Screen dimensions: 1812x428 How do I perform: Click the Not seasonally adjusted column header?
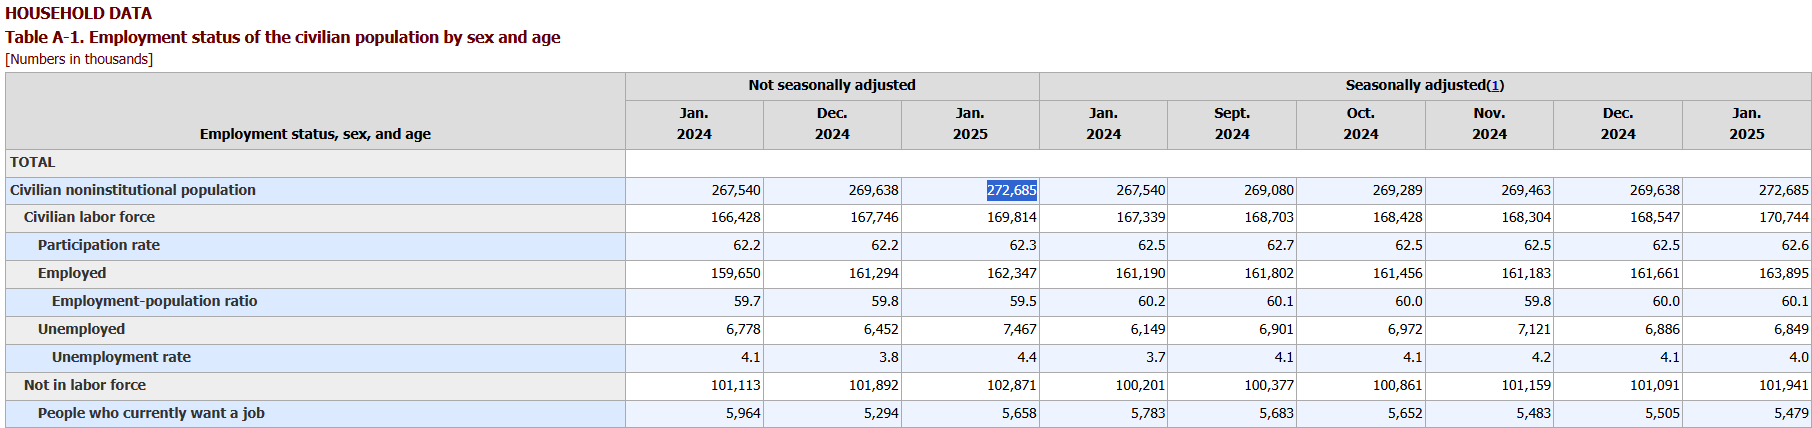(832, 85)
